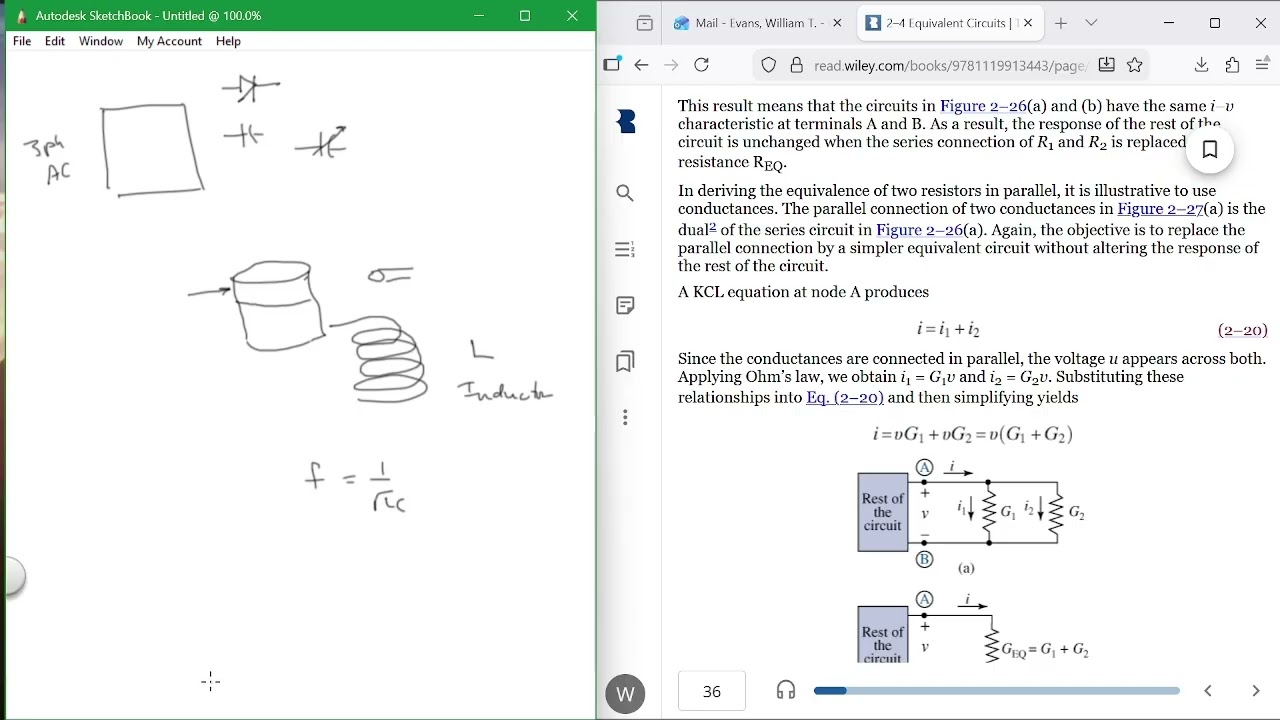Close the Mail browser tab
The height and width of the screenshot is (720, 1280).
pyautogui.click(x=837, y=23)
